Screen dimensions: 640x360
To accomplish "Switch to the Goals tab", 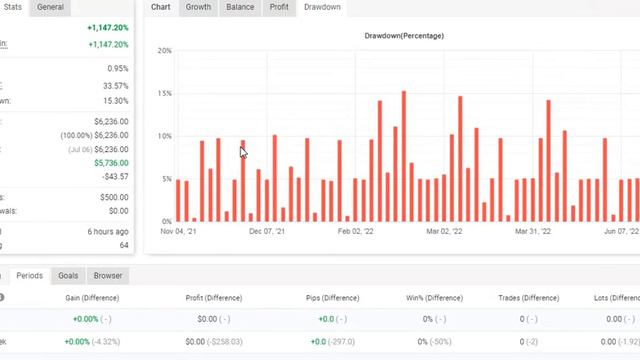I will pos(68,276).
